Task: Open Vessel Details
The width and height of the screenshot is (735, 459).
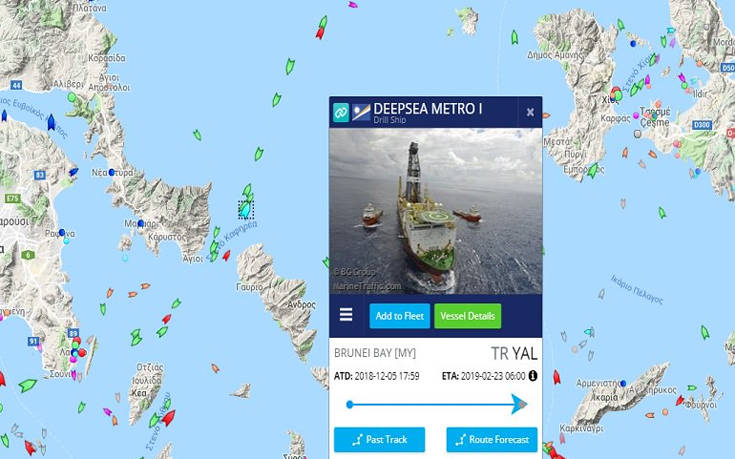Action: 467,316
